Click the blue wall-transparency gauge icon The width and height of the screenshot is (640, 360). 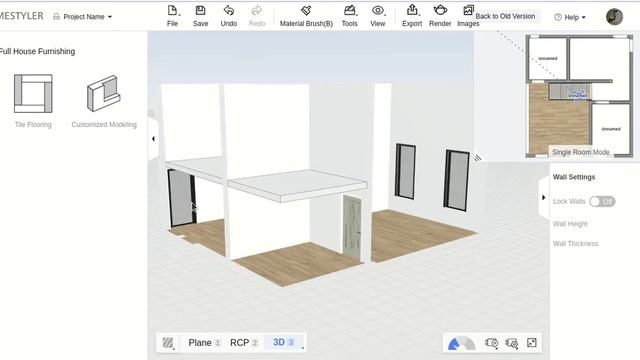click(461, 344)
